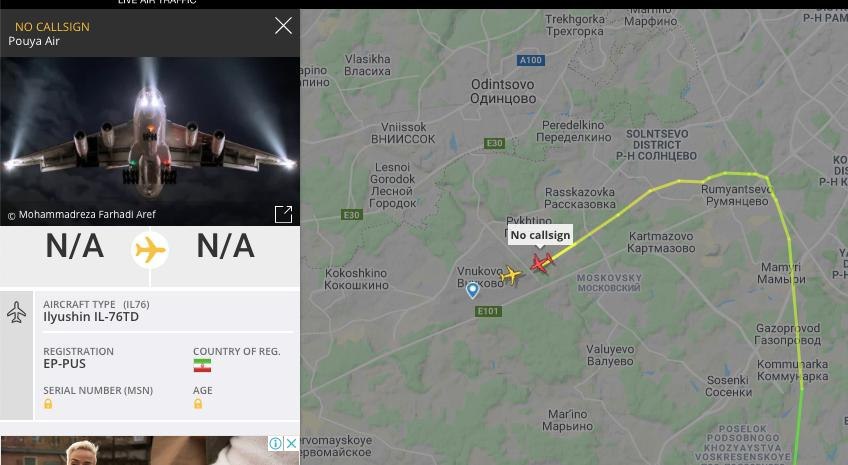Select the red aircraft on the map
This screenshot has width=848, height=465.
click(x=541, y=263)
